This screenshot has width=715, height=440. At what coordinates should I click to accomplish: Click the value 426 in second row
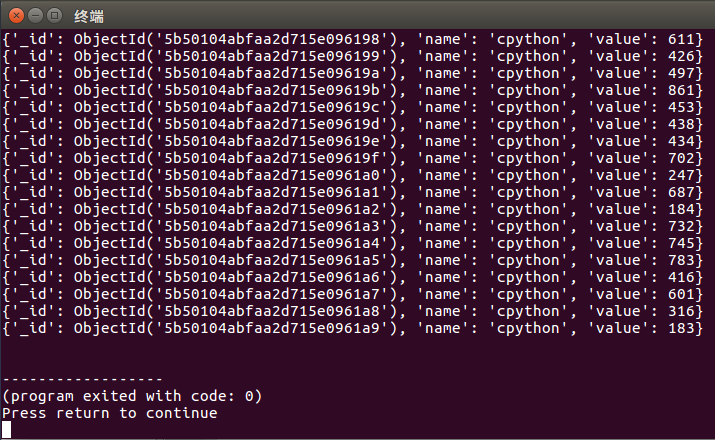coord(681,57)
